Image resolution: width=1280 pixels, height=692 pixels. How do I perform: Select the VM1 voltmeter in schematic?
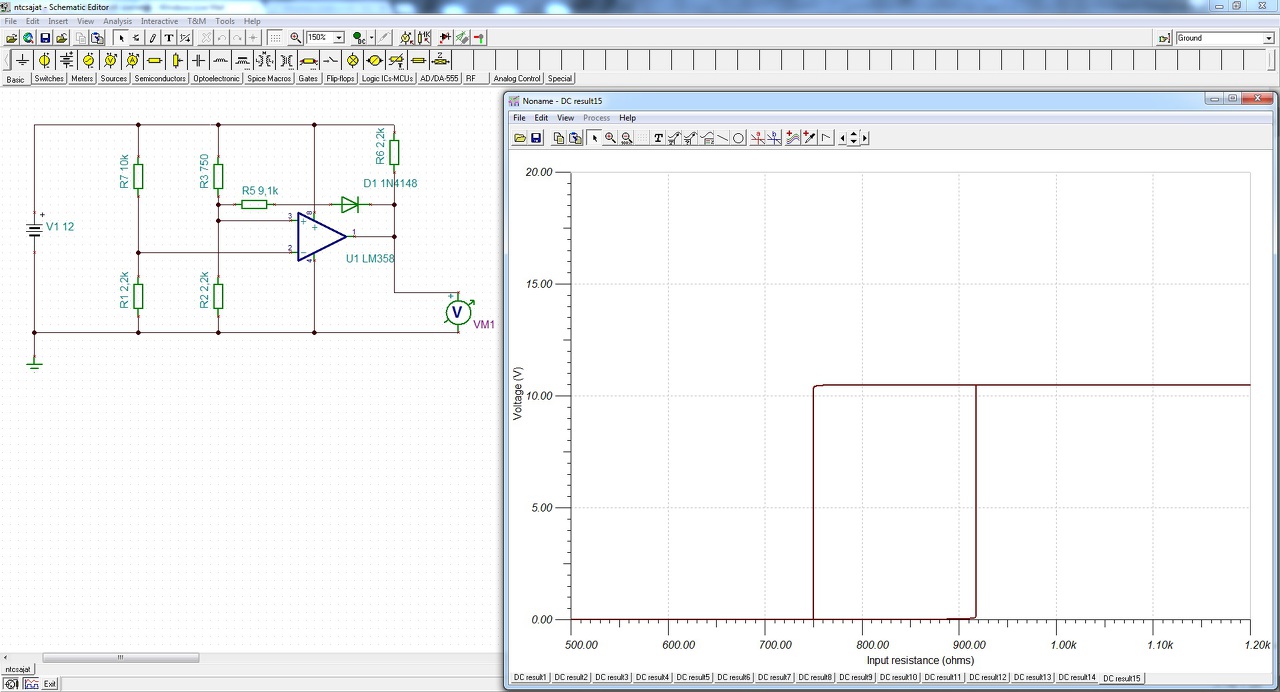[x=457, y=312]
